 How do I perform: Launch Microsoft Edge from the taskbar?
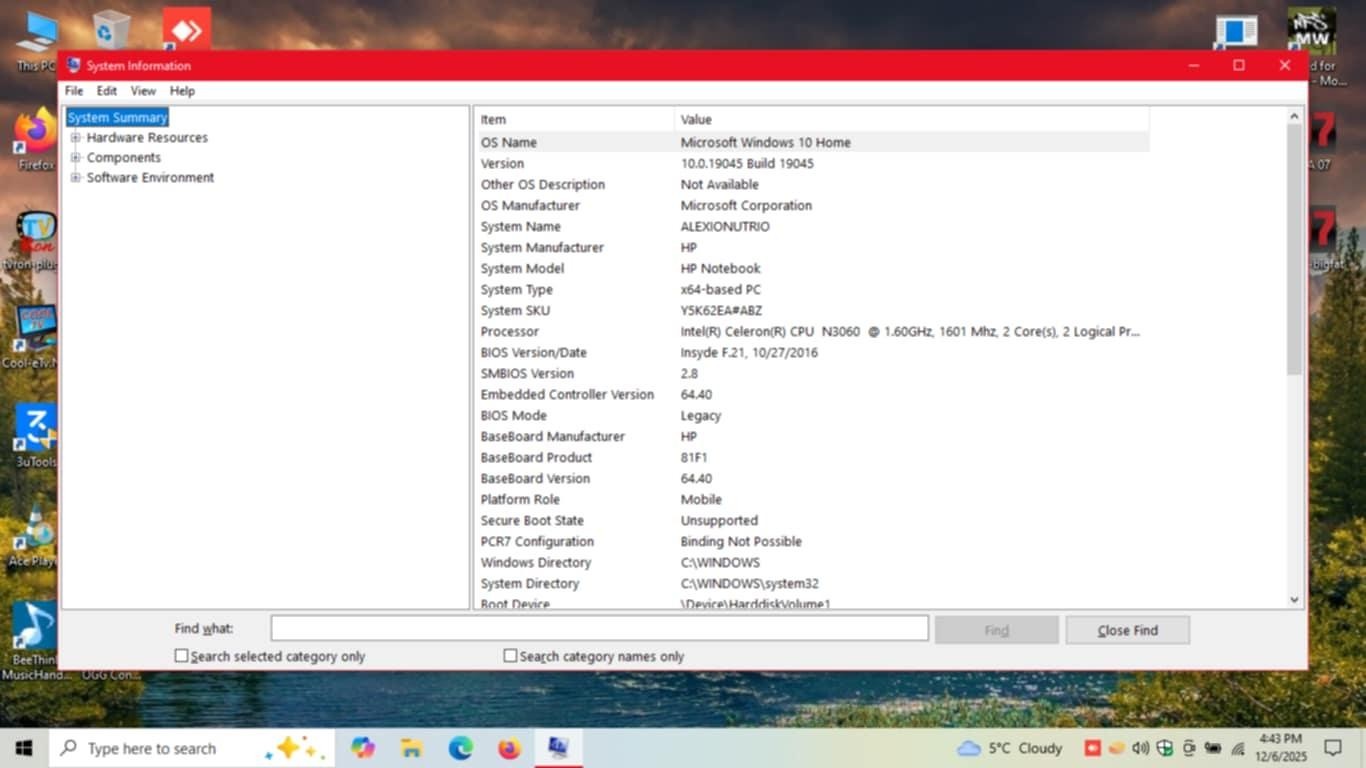(x=461, y=748)
